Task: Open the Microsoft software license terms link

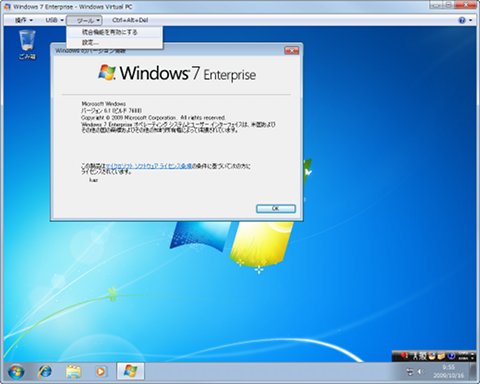Action: click(x=149, y=166)
